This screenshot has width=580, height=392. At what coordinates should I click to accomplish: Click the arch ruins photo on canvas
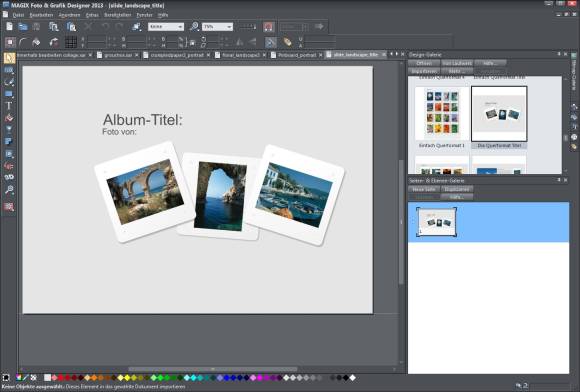click(145, 192)
